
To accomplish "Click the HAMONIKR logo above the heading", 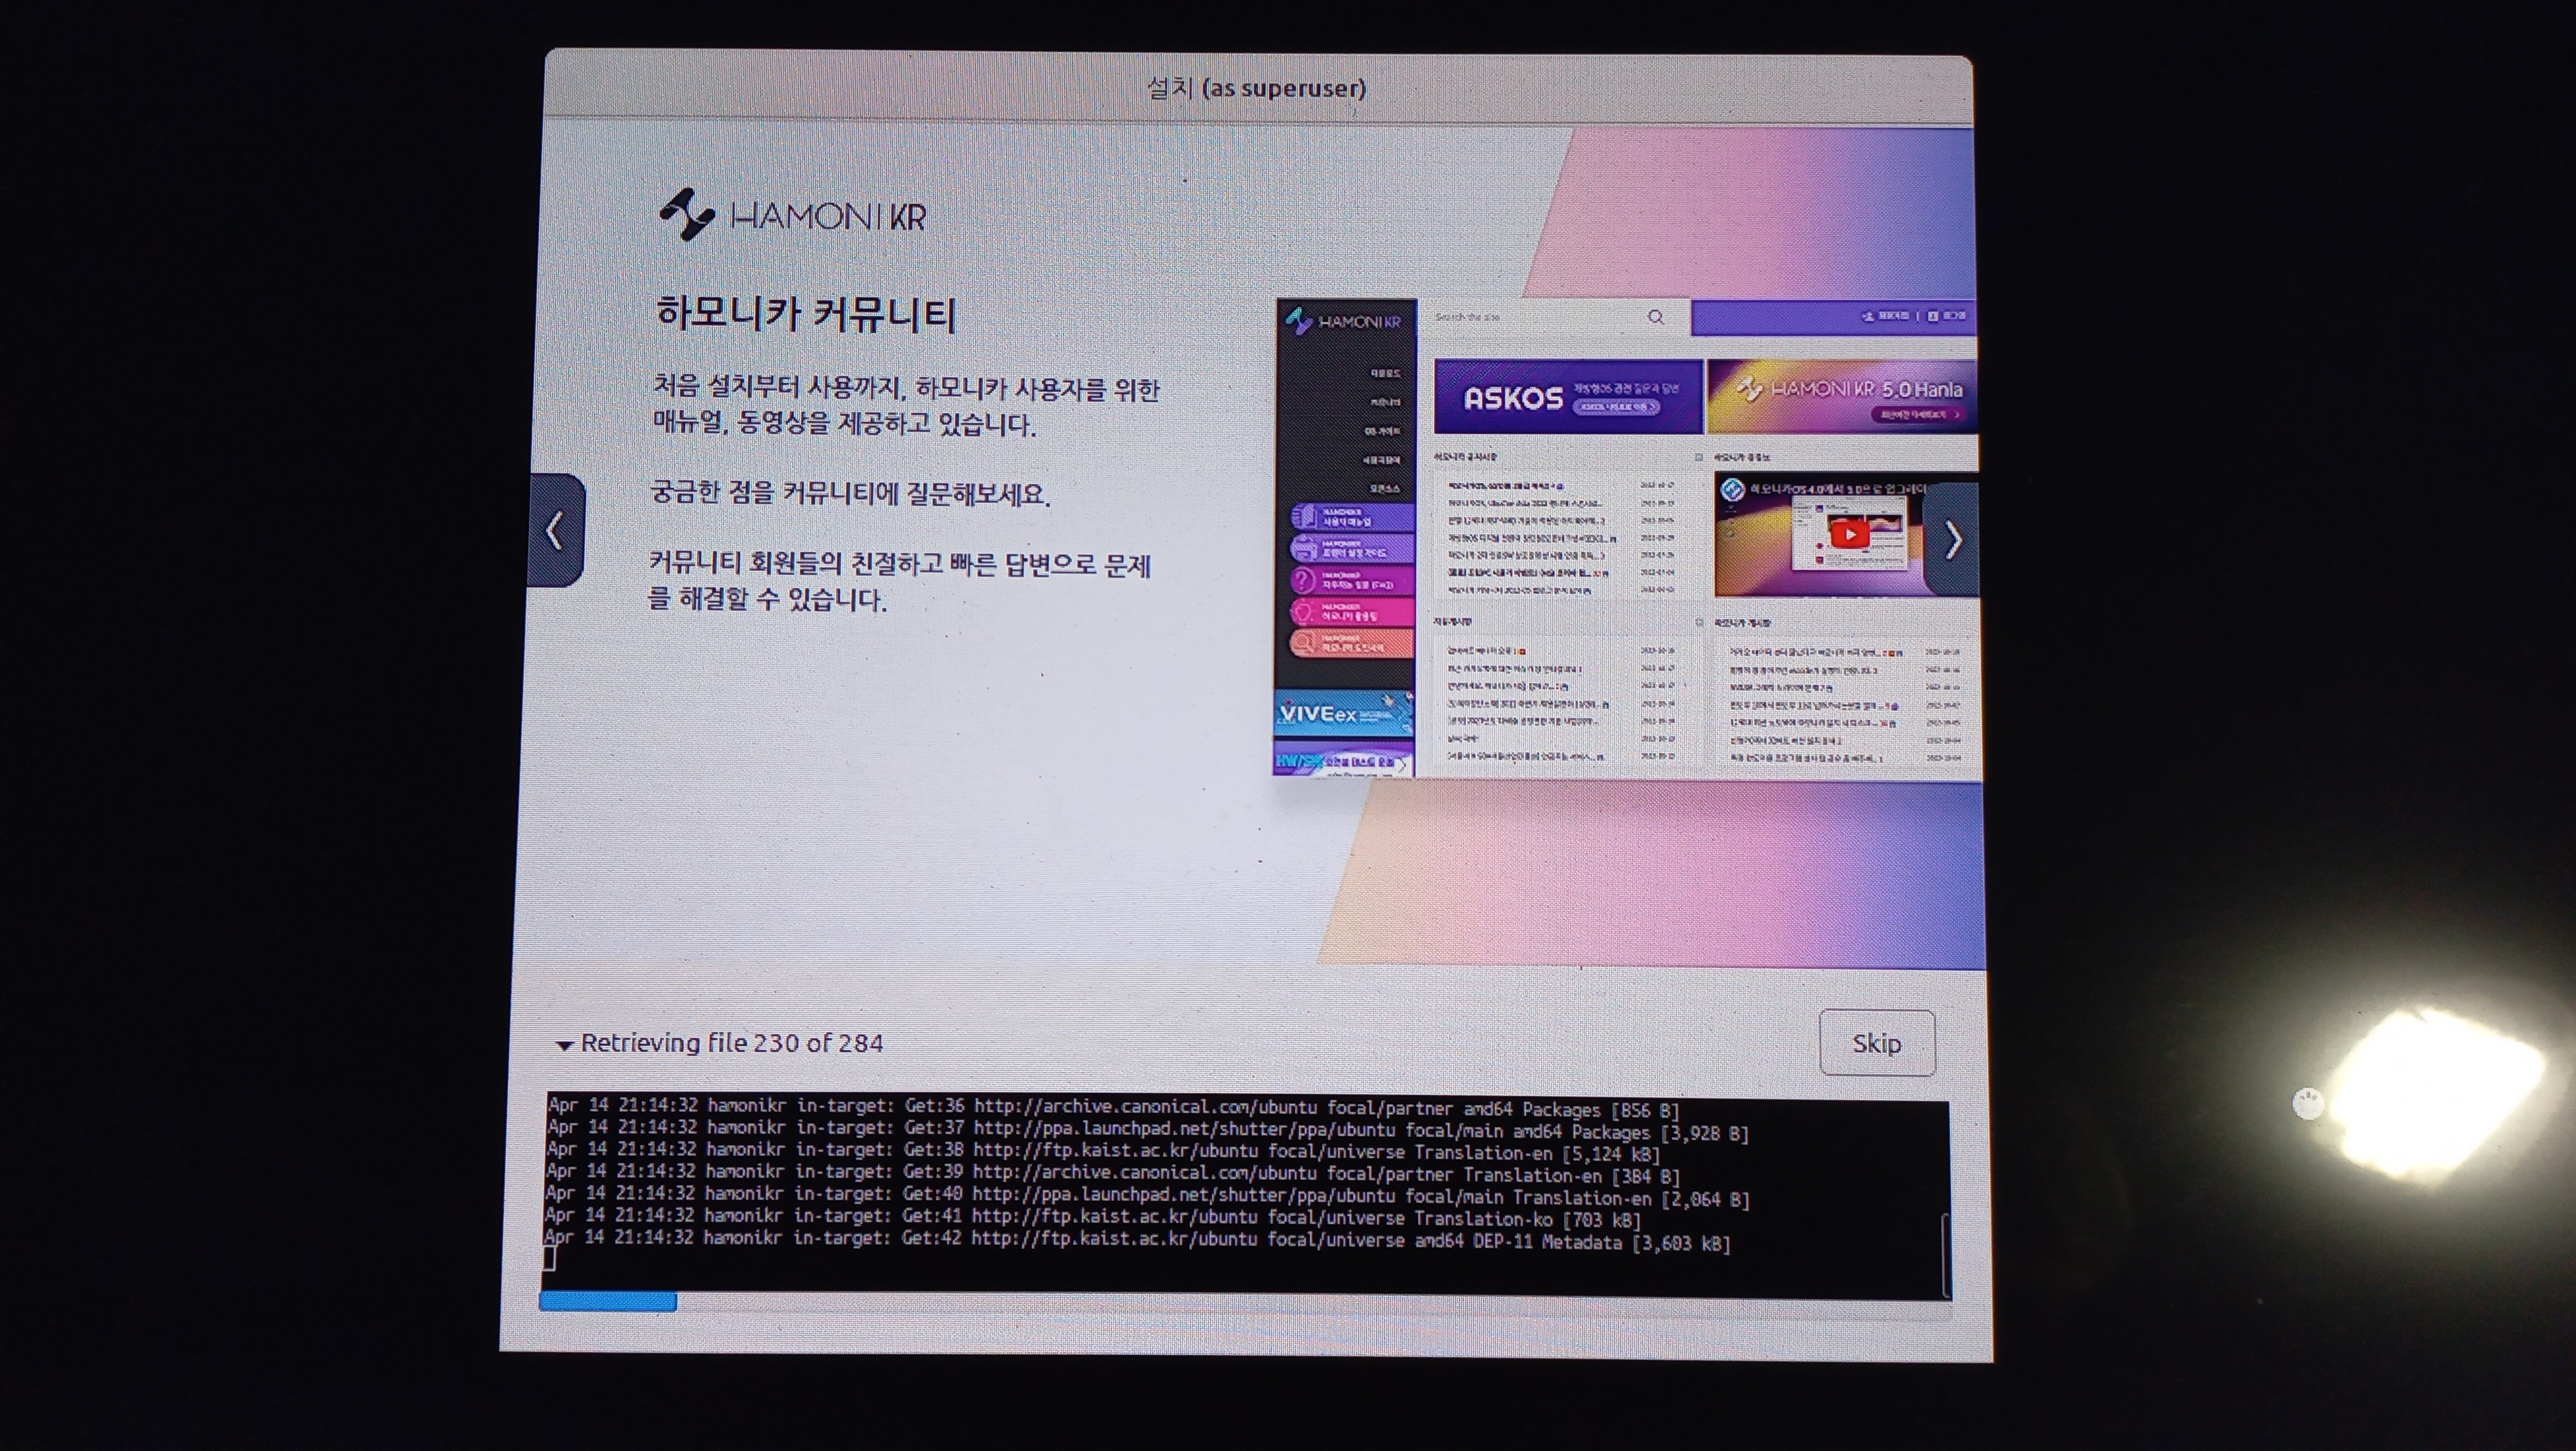I will point(793,215).
